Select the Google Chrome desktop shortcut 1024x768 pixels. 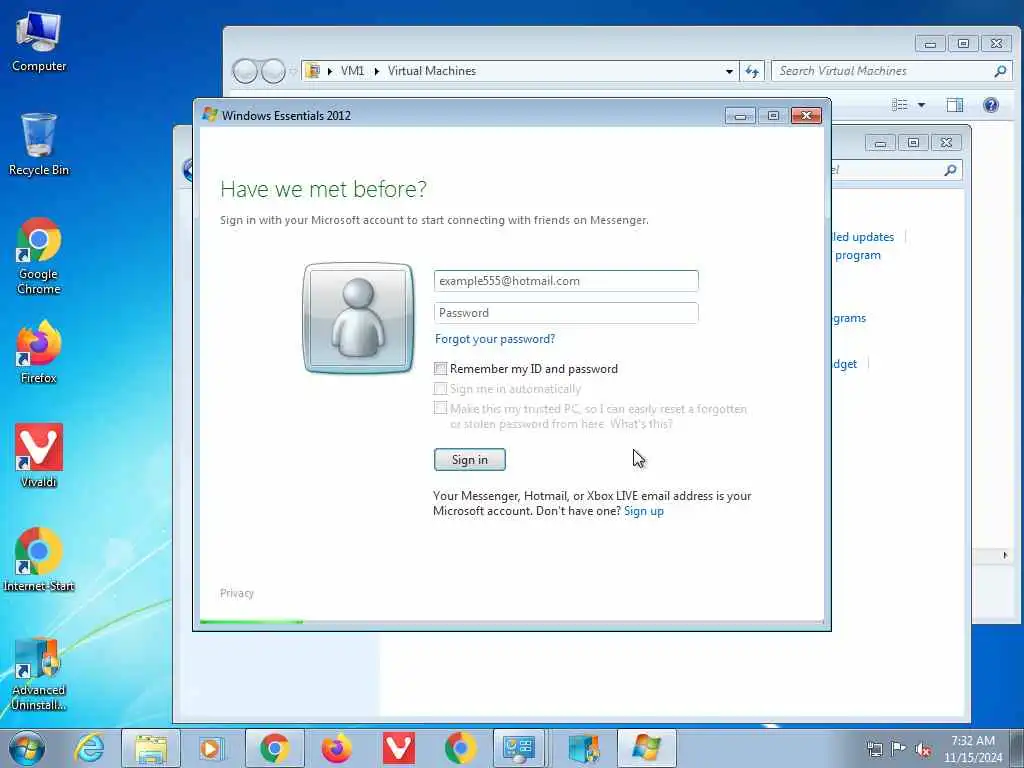pyautogui.click(x=39, y=256)
